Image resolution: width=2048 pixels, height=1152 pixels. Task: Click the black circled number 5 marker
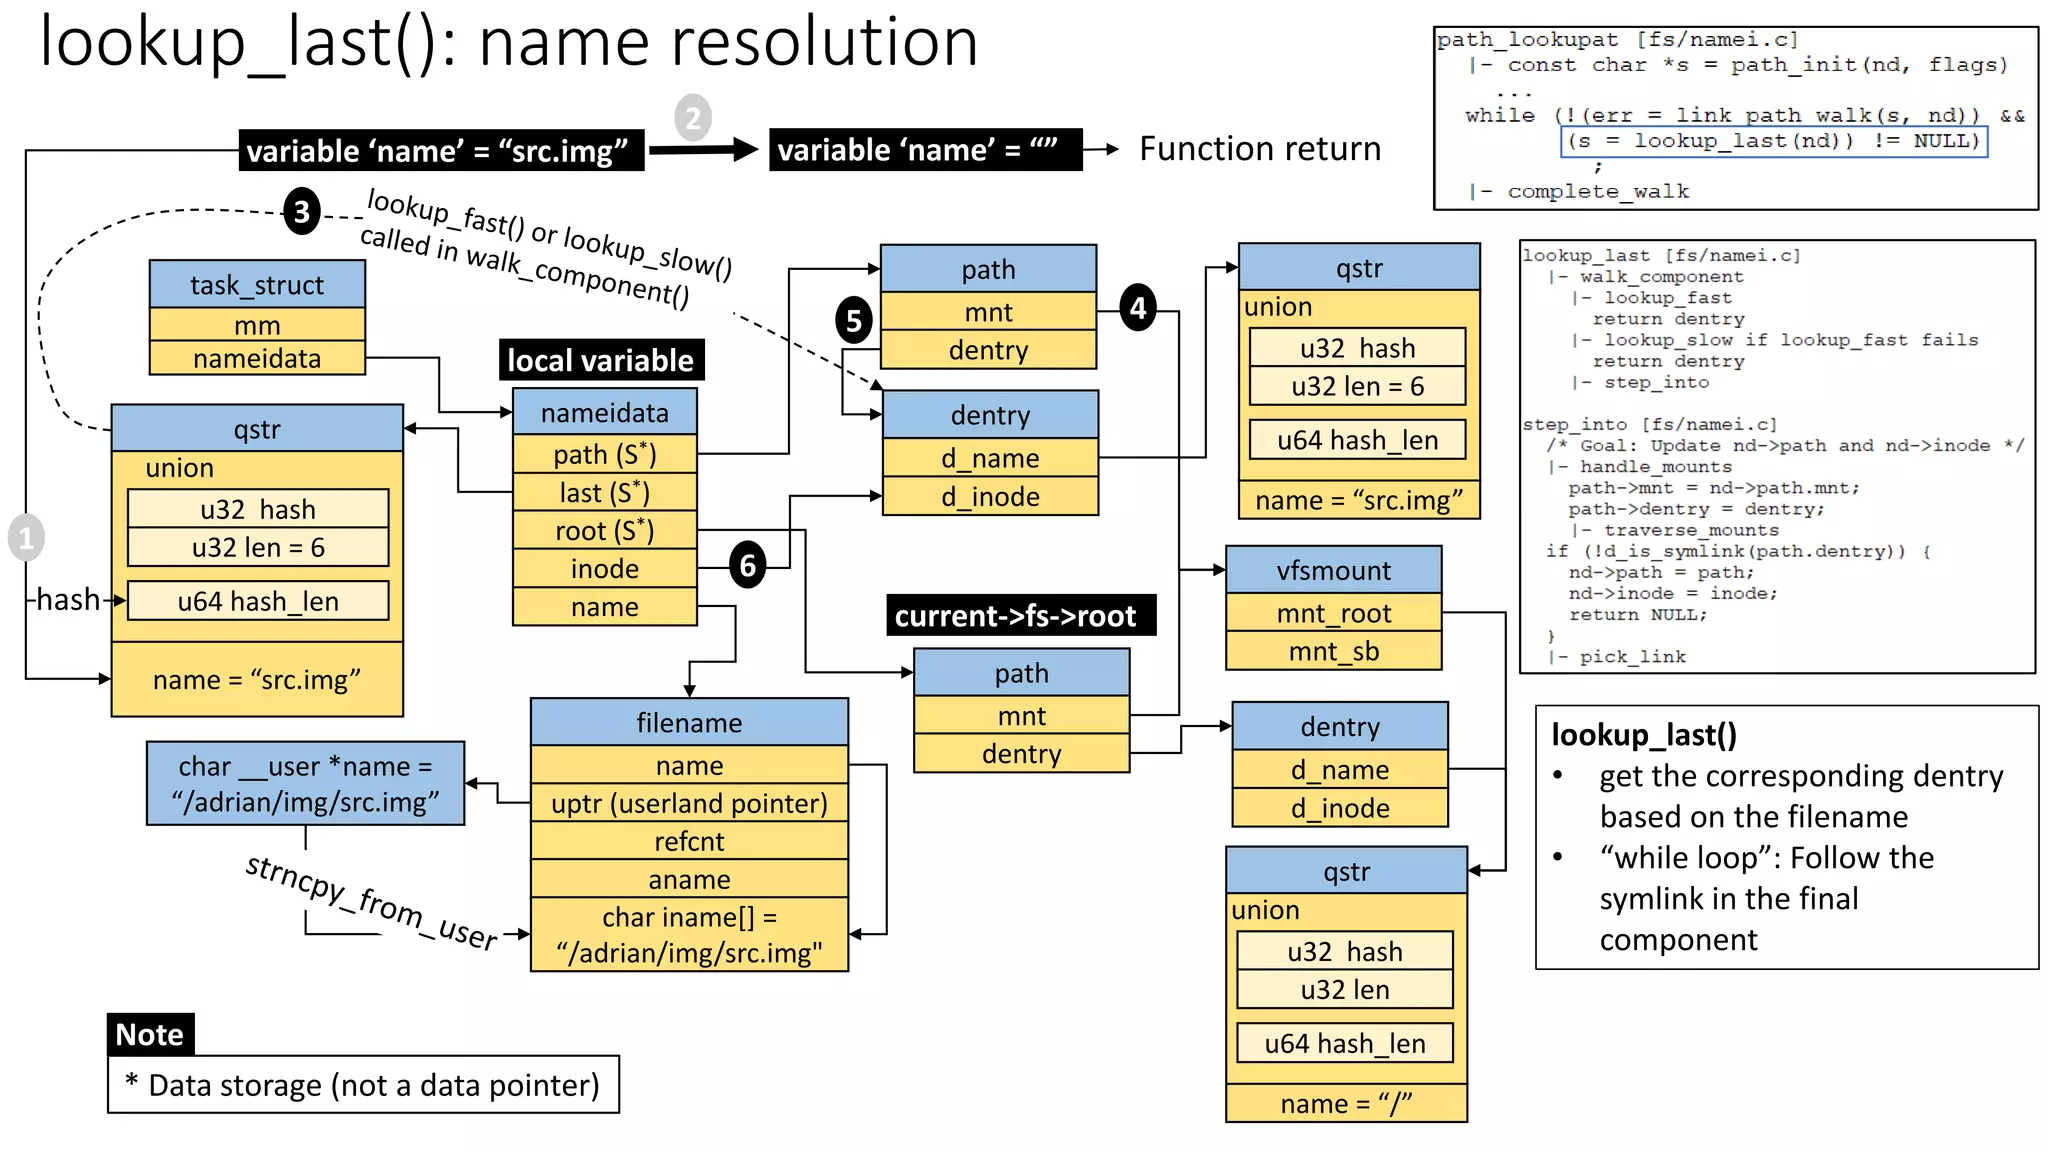[x=853, y=321]
